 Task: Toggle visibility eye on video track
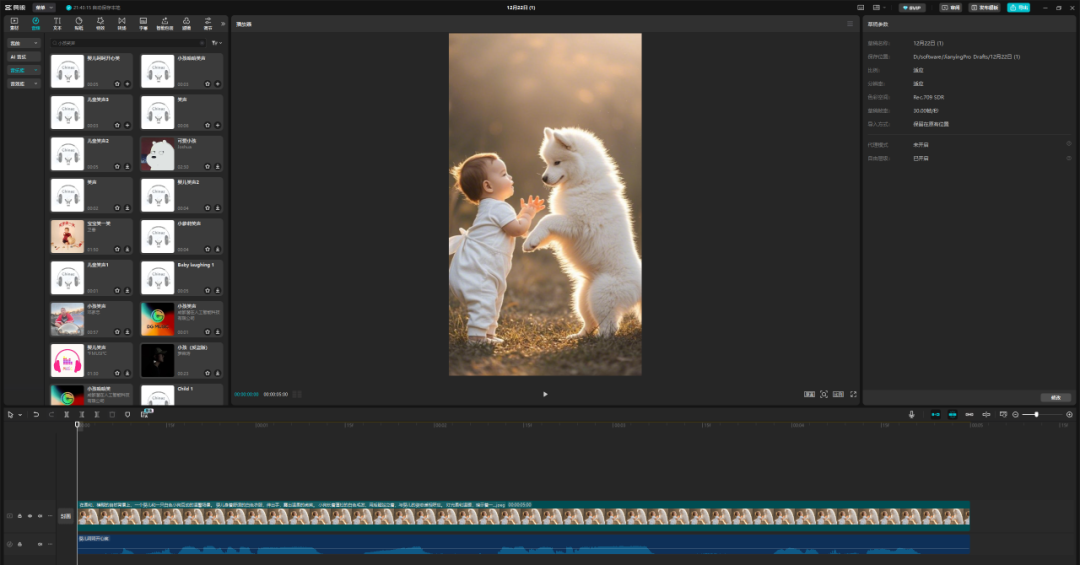(29, 516)
